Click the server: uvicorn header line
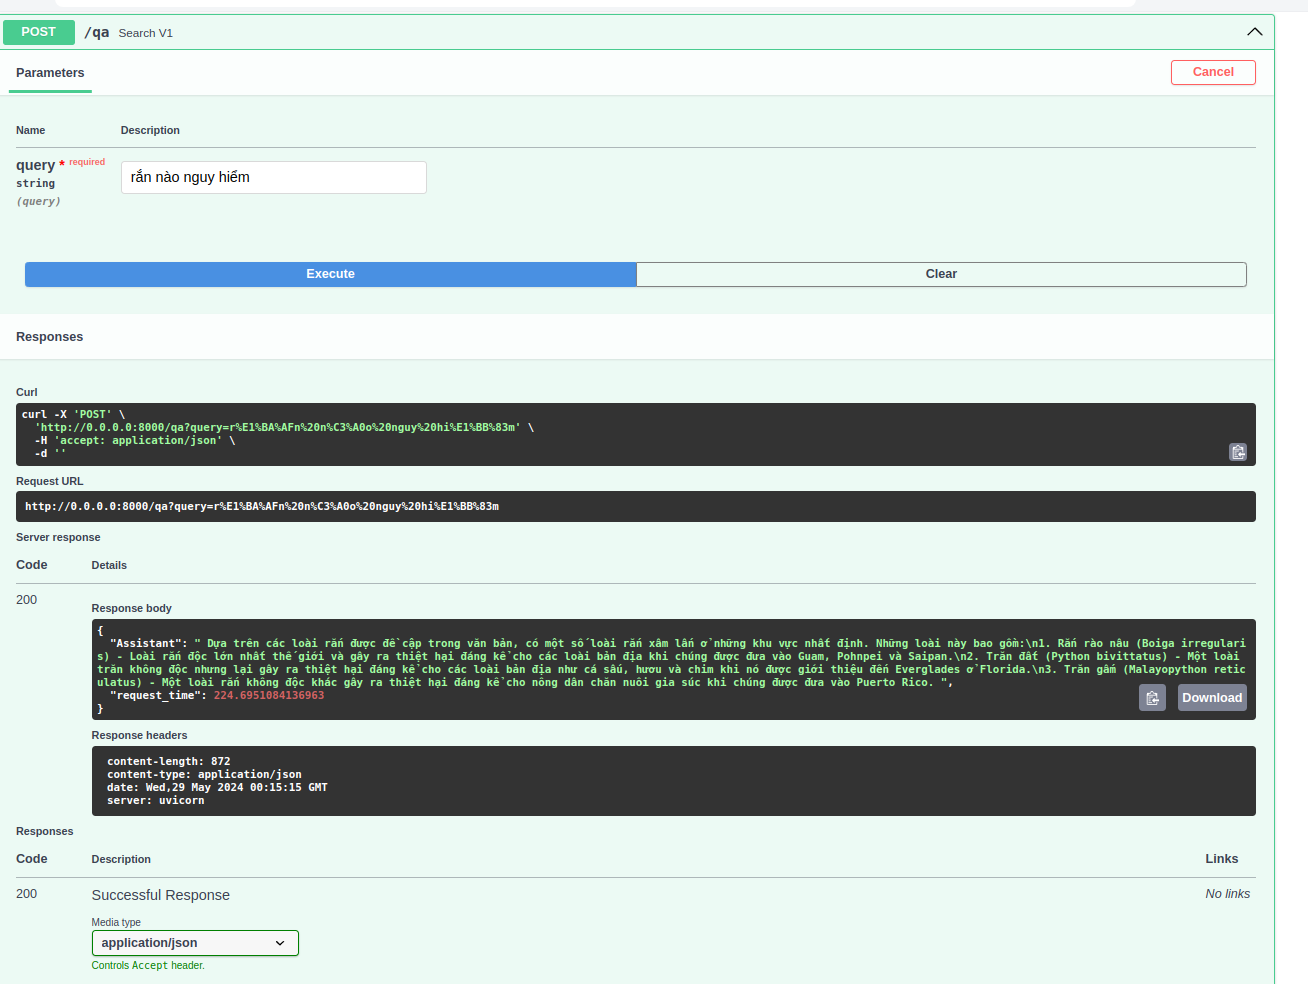The height and width of the screenshot is (984, 1308). coord(156,801)
